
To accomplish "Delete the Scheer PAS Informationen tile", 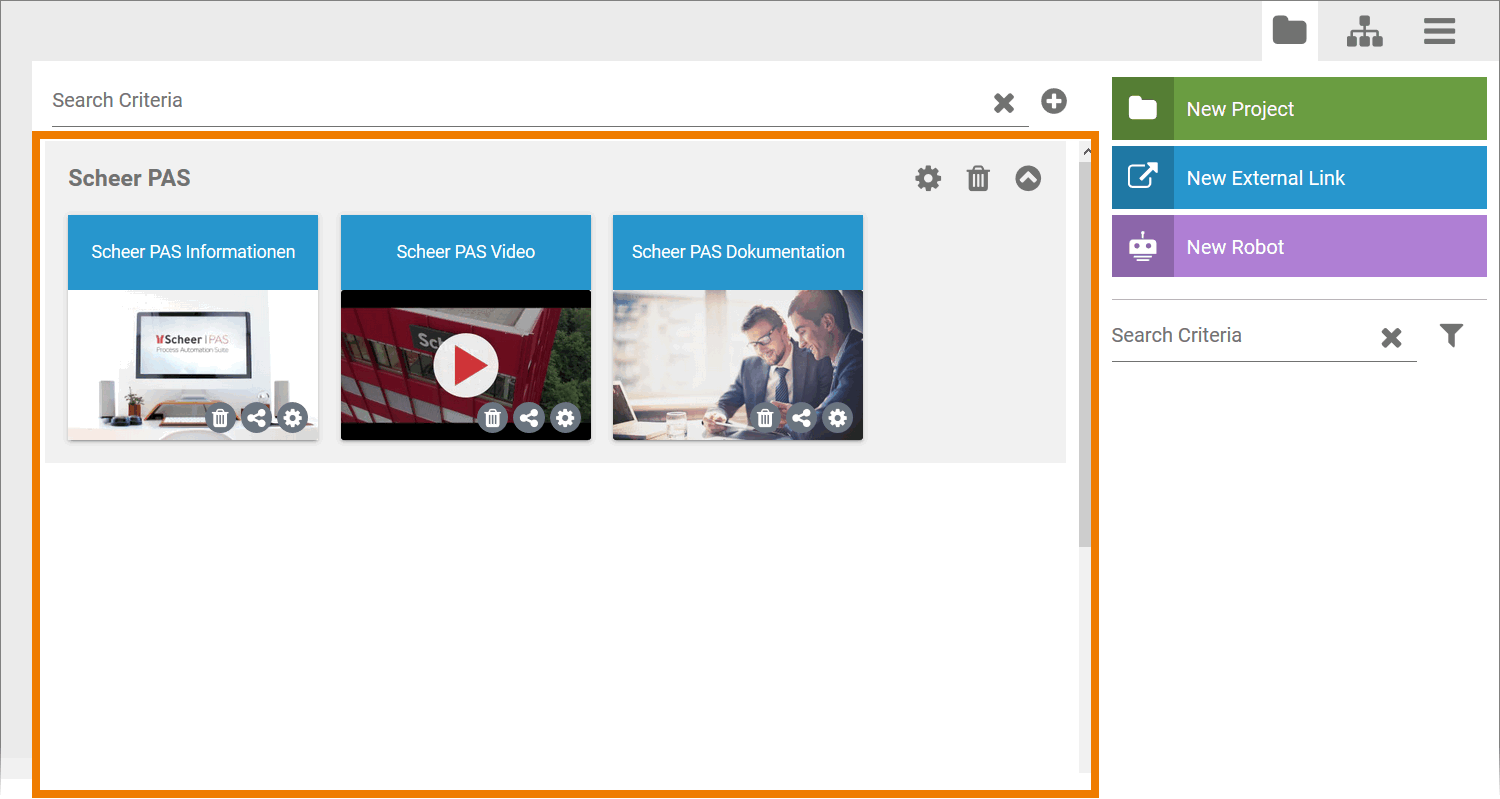I will [x=221, y=418].
